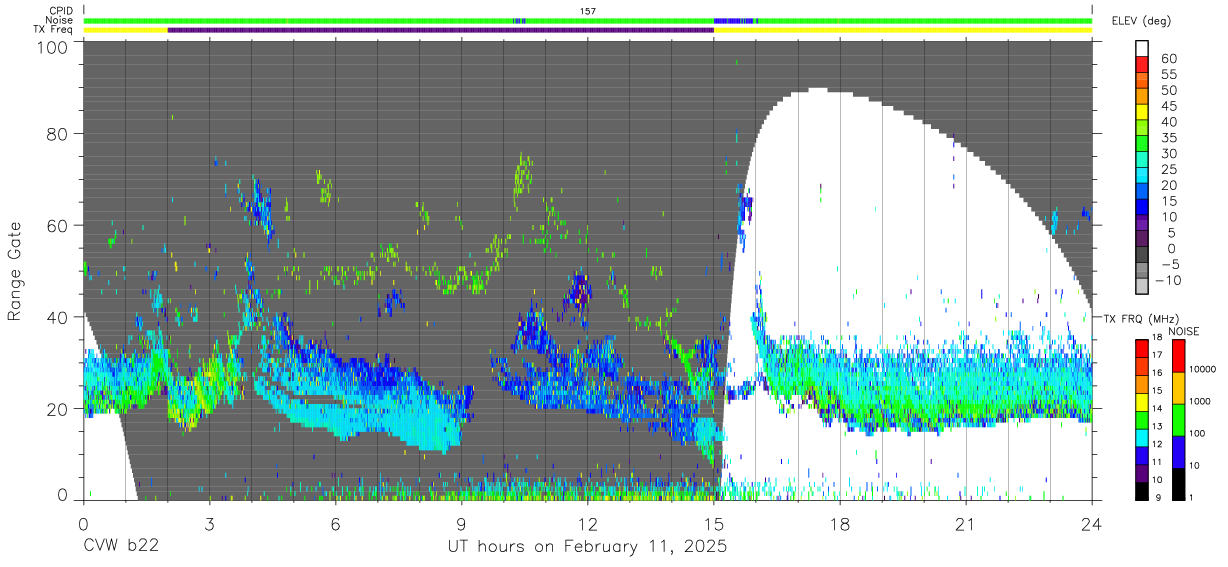Click the 80 tick on the Range Gate axis
Screen dimensions: 1228x567
(57, 134)
